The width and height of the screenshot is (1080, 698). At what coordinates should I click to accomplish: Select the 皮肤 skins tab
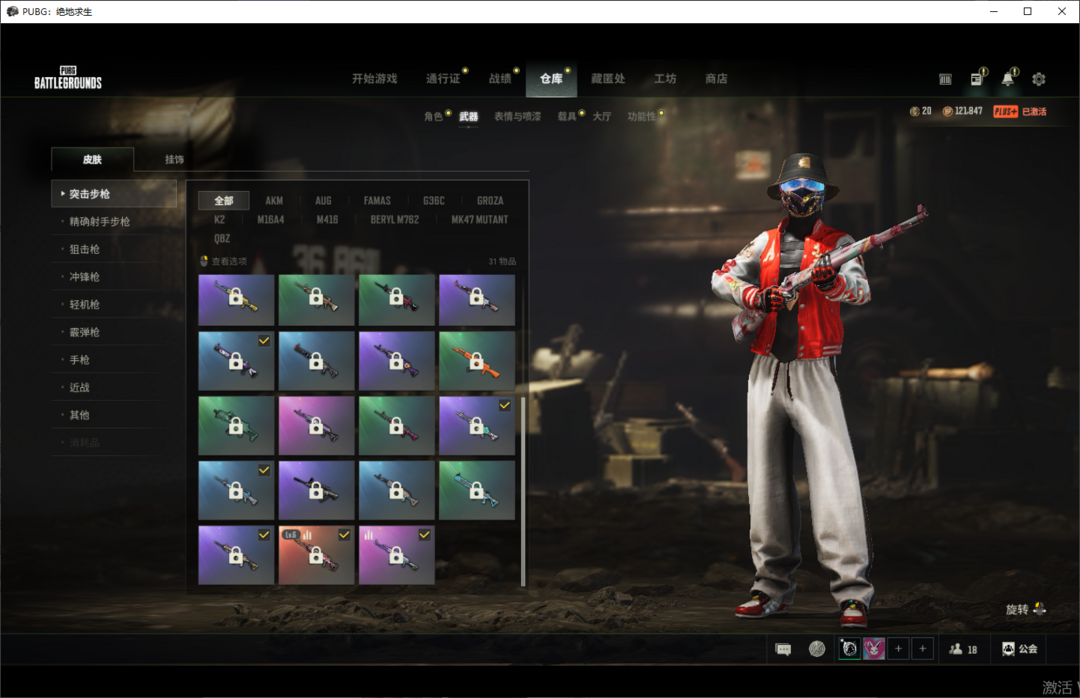click(x=92, y=159)
